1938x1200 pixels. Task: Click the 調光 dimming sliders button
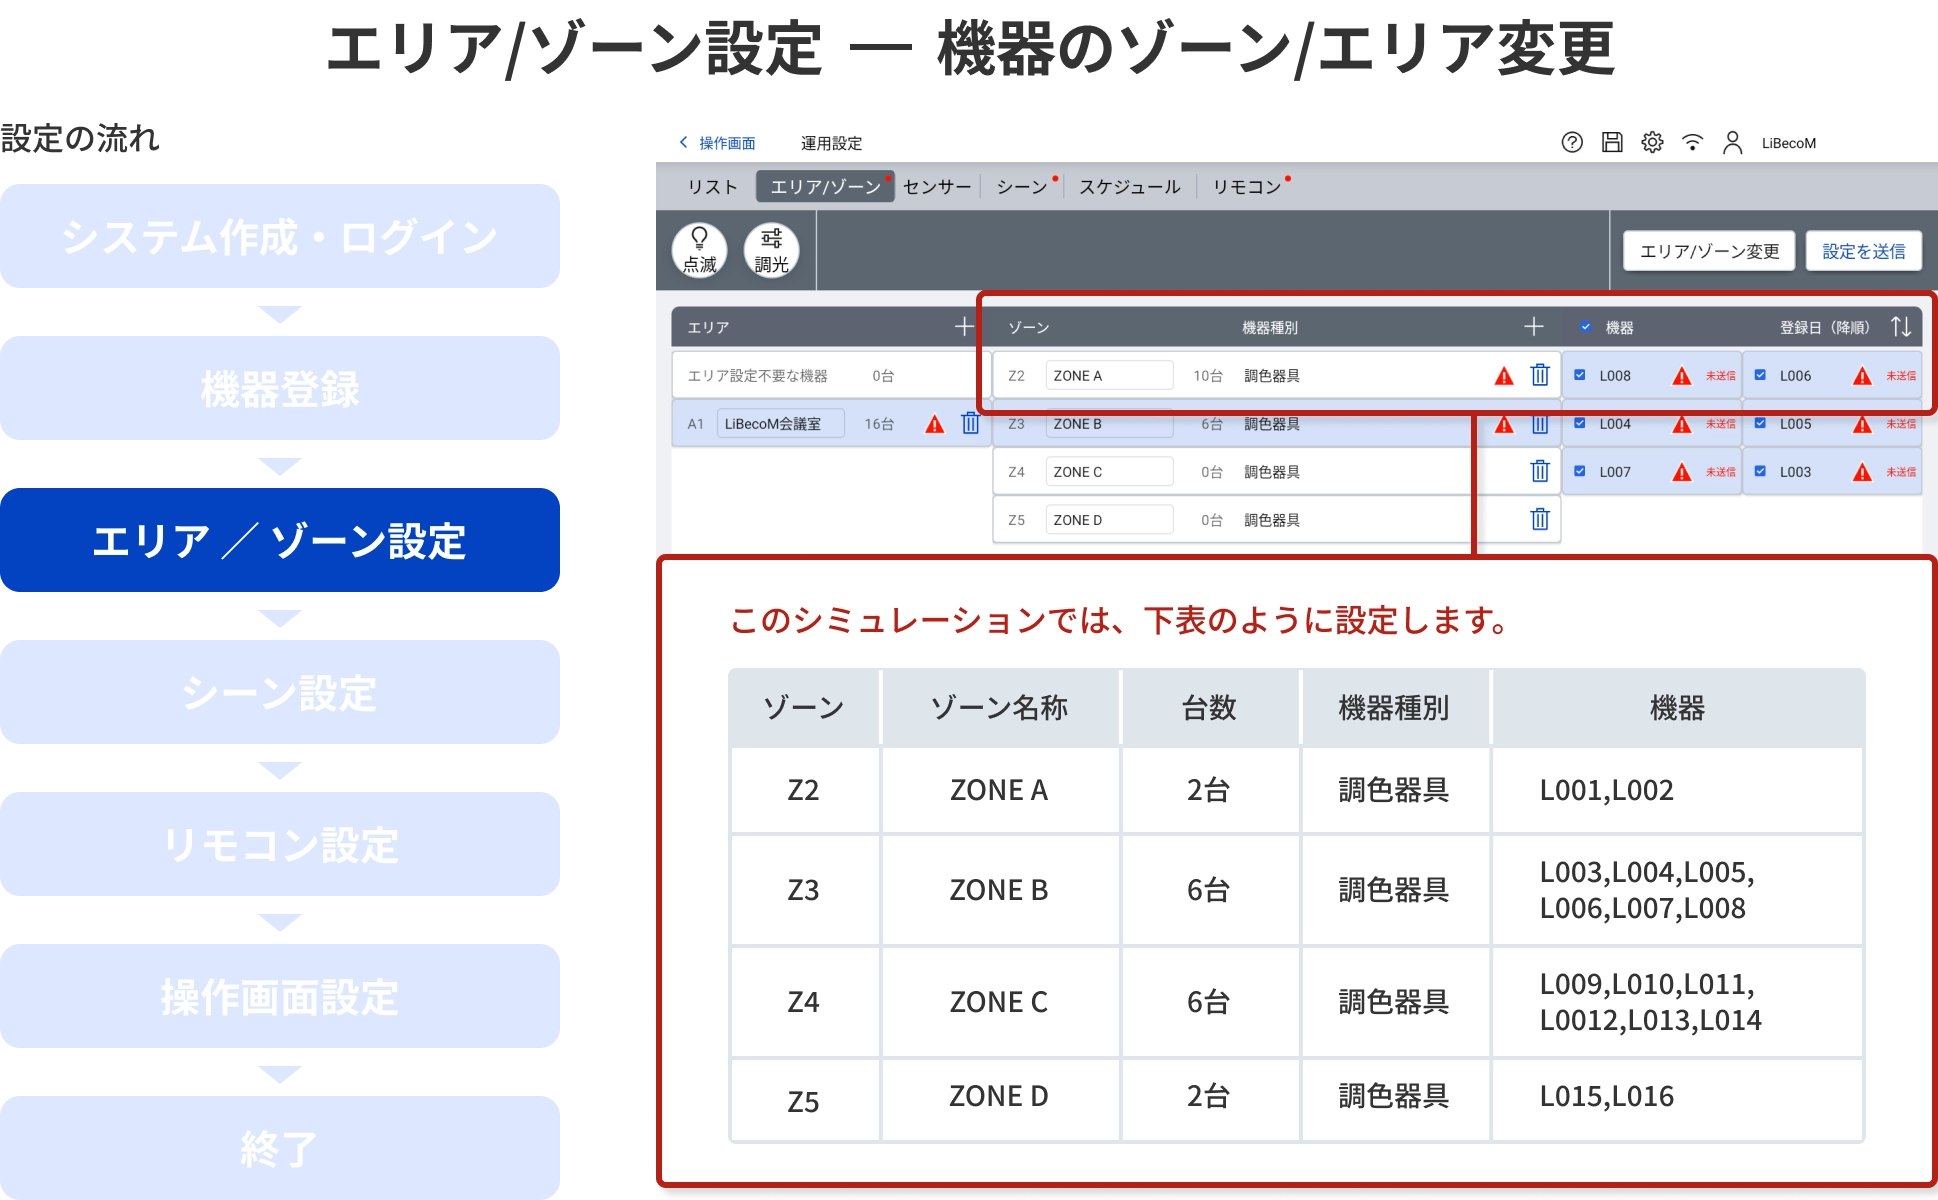point(771,250)
